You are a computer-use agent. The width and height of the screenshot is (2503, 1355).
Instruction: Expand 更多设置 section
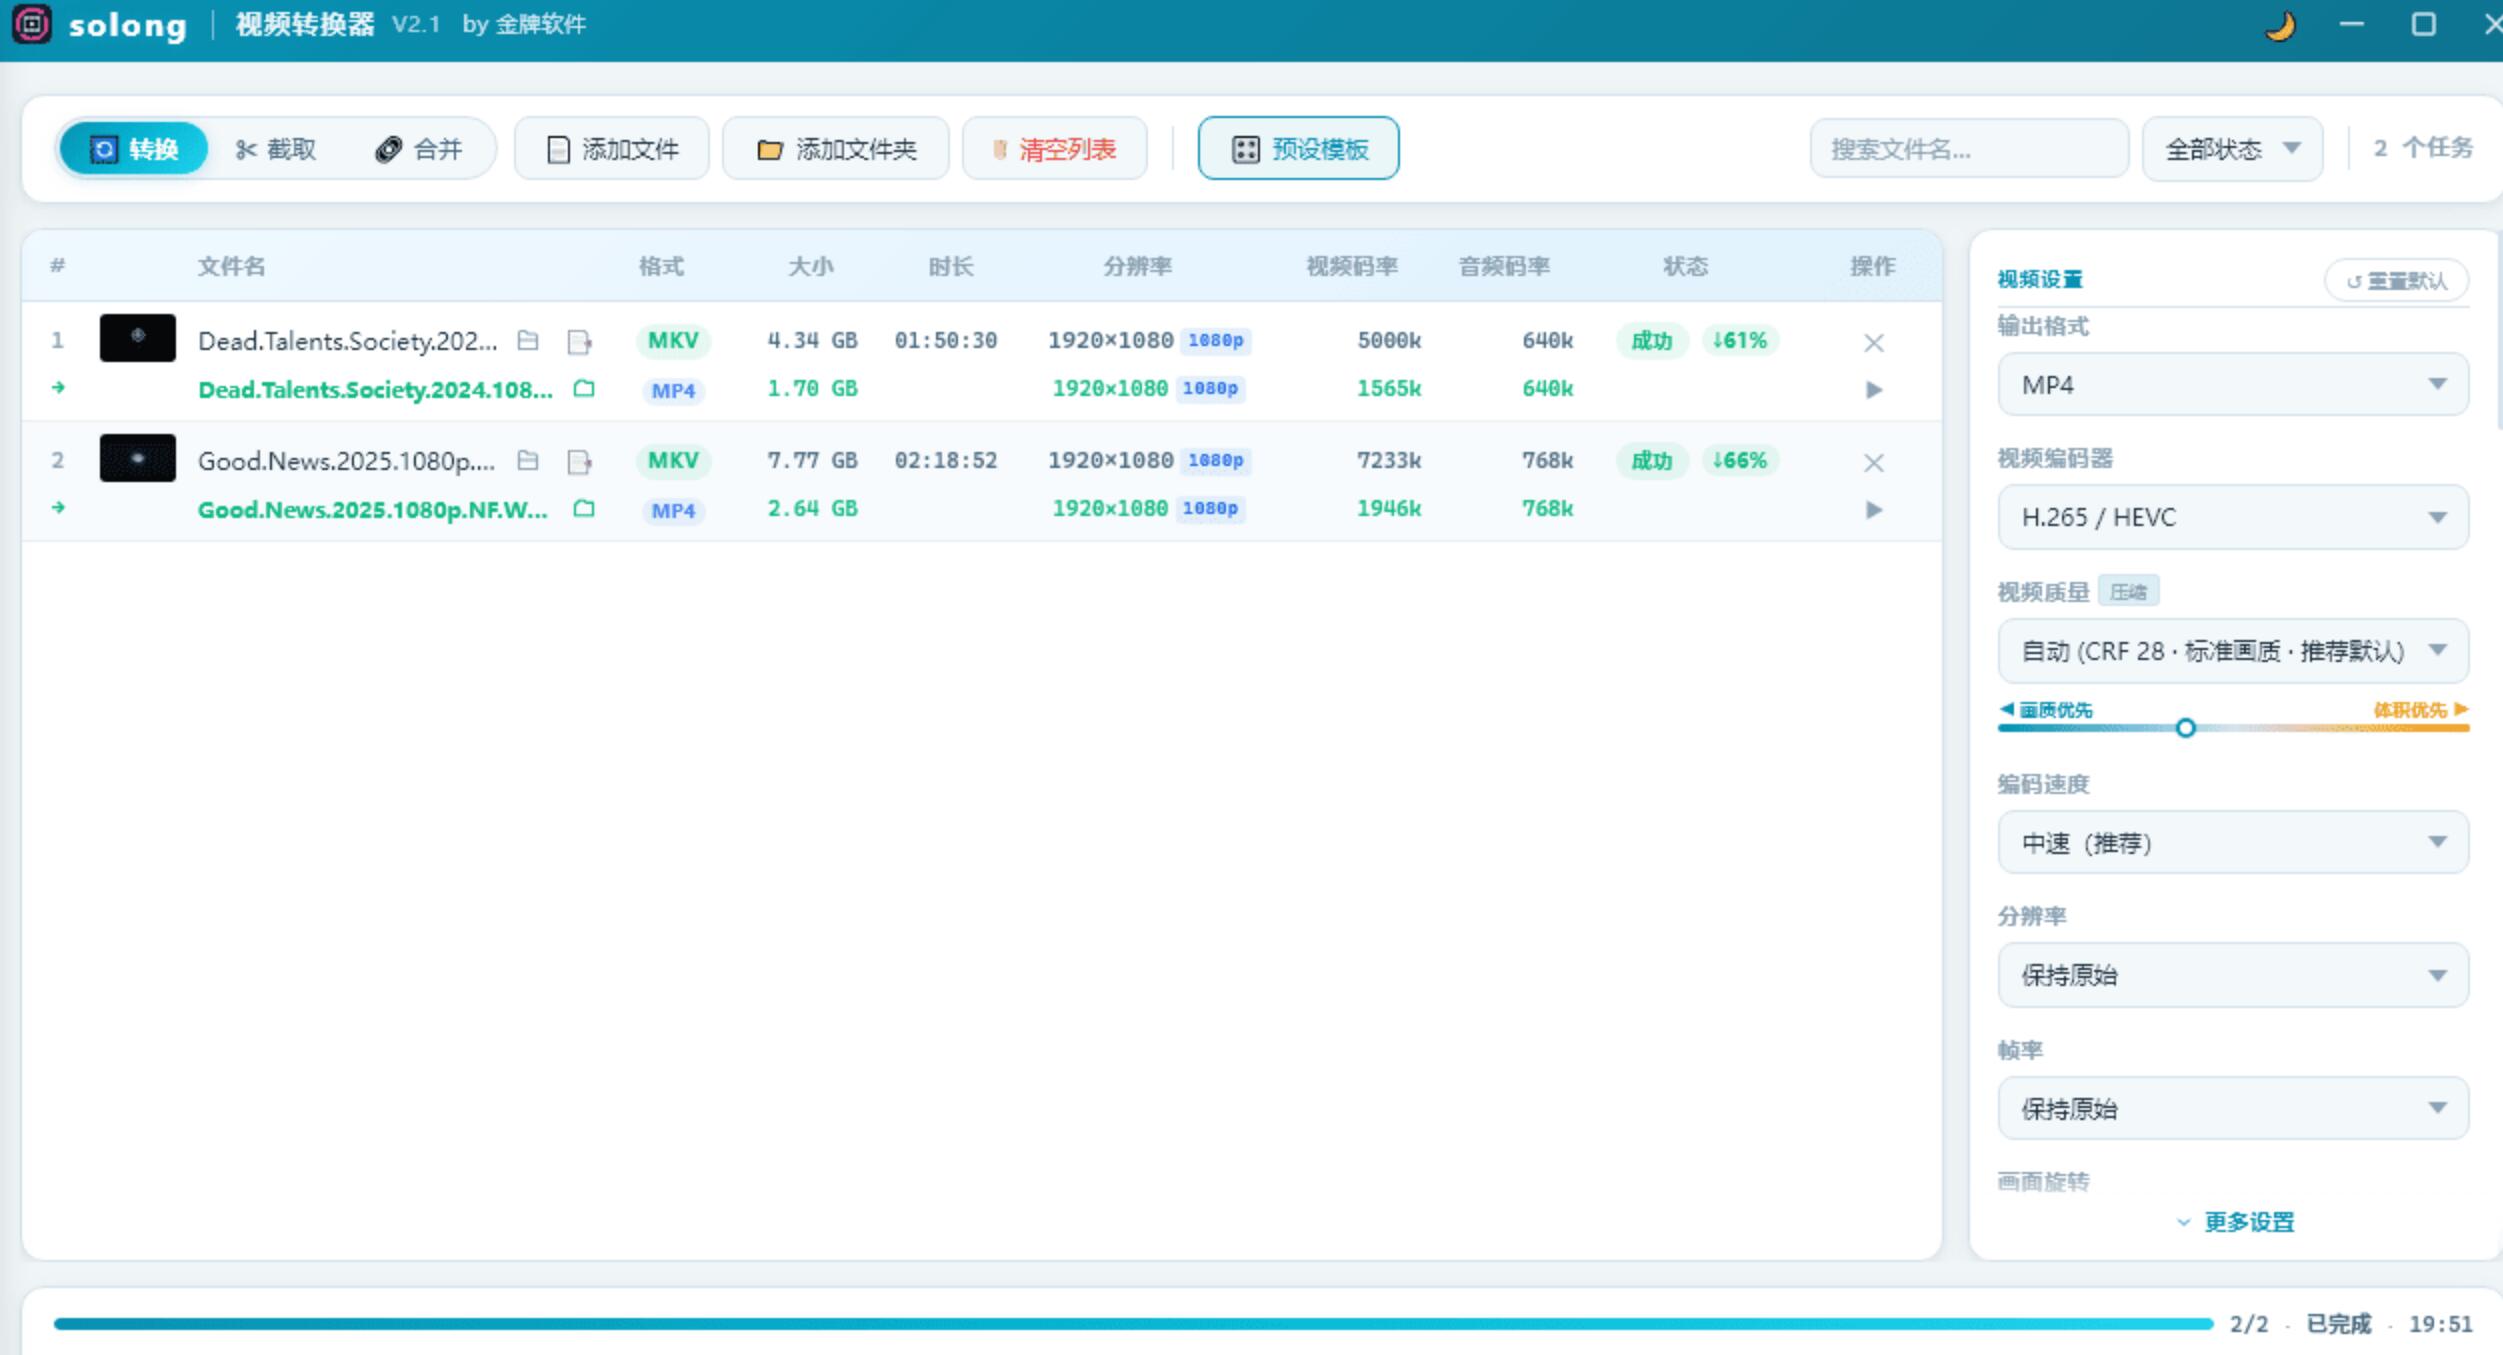[2236, 1222]
